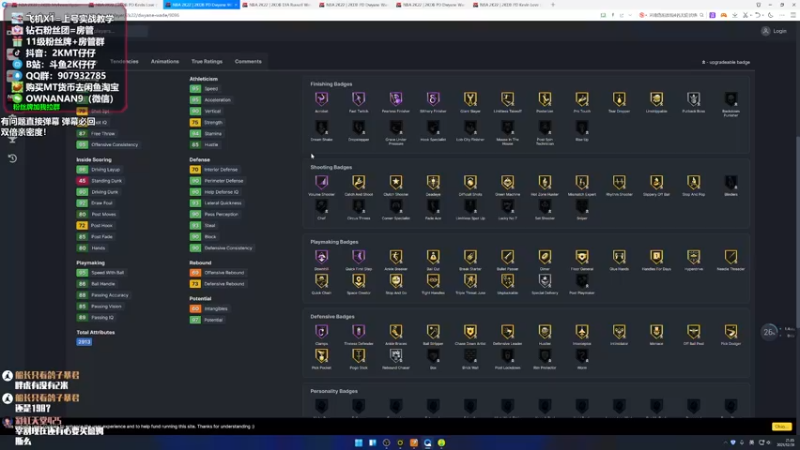
Task: Click the Acrobat finishing badge
Action: [321, 98]
